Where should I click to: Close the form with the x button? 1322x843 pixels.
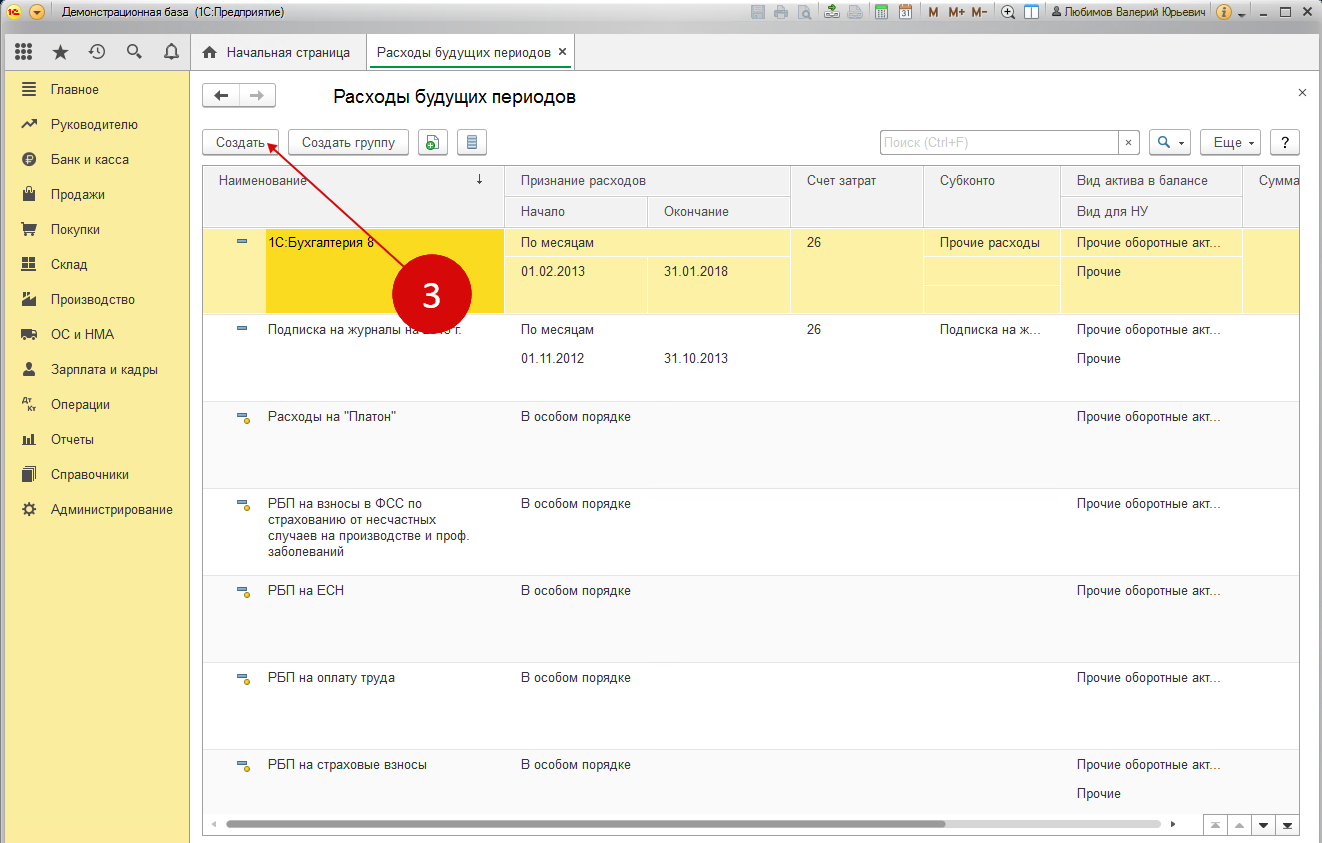(1302, 92)
